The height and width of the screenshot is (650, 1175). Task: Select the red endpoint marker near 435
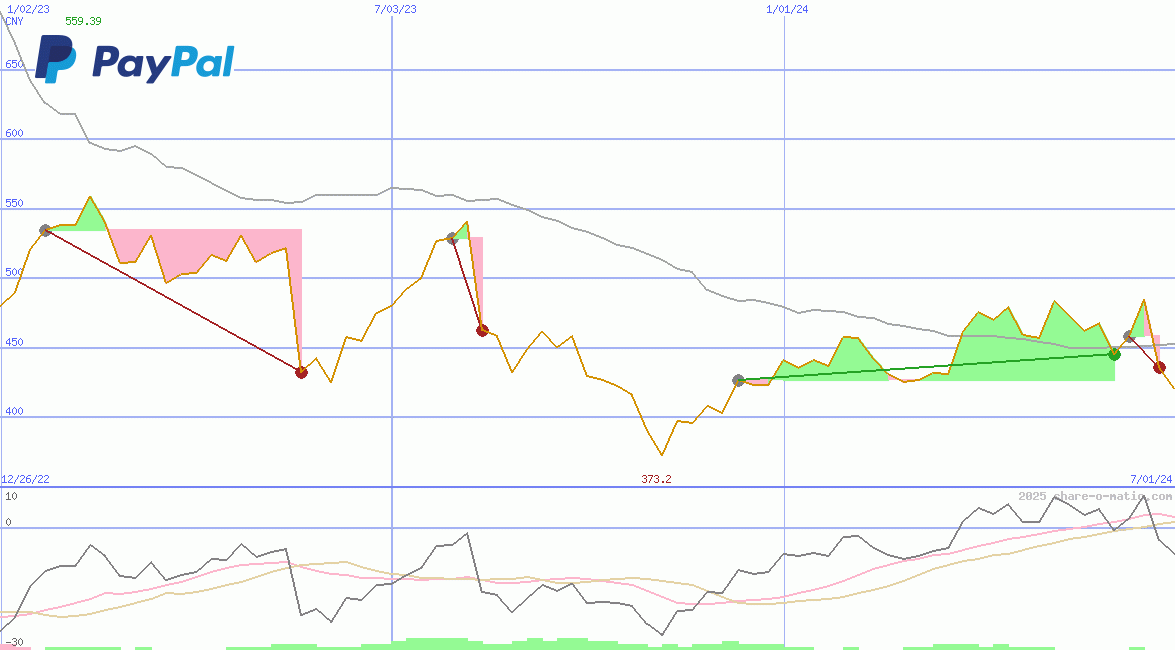pos(300,373)
